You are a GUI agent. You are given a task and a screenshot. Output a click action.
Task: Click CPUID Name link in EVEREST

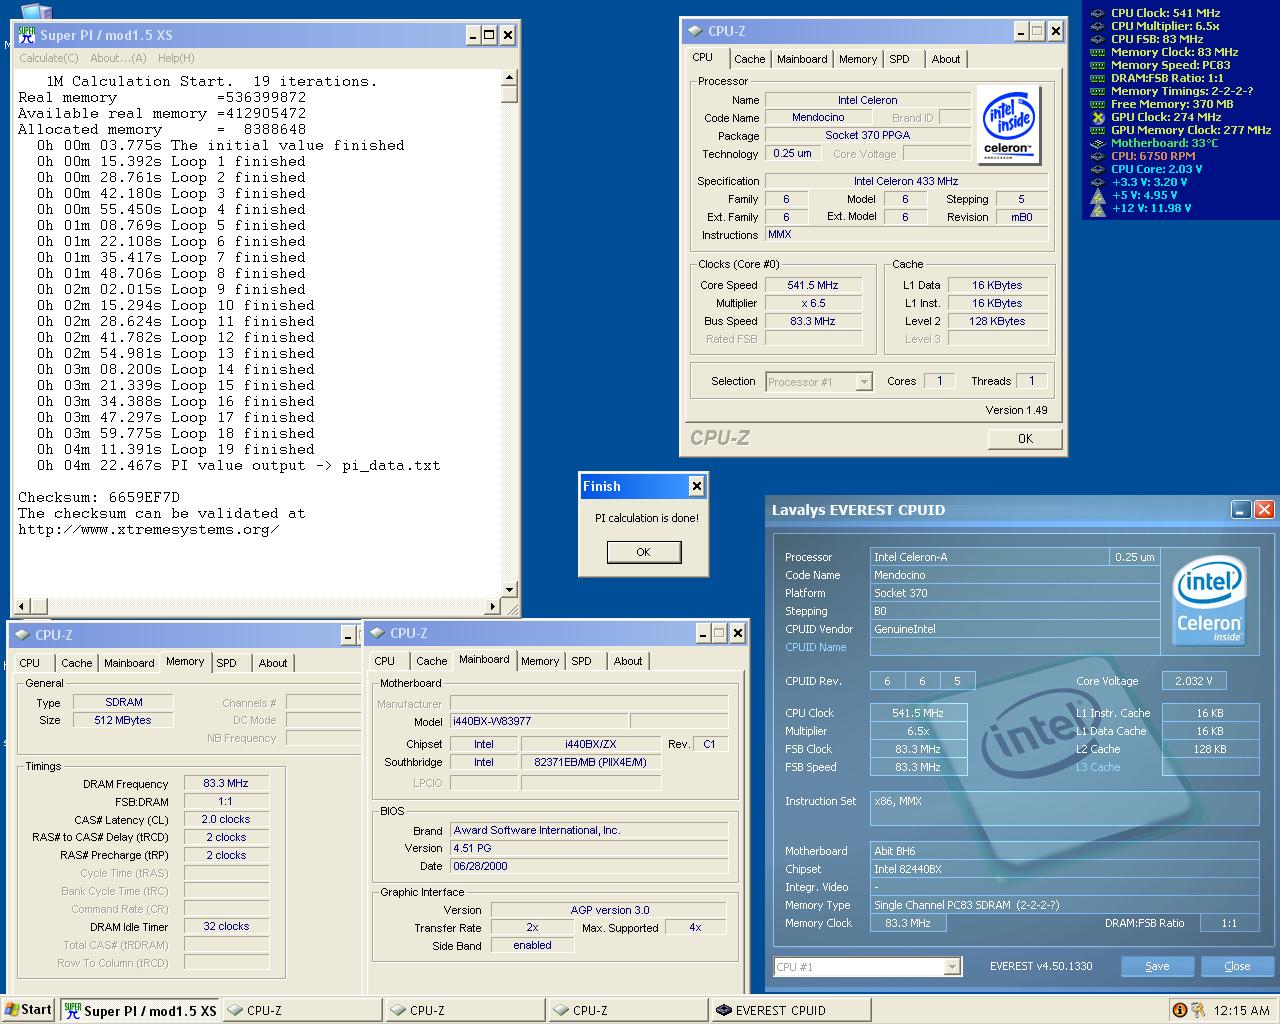[x=815, y=647]
